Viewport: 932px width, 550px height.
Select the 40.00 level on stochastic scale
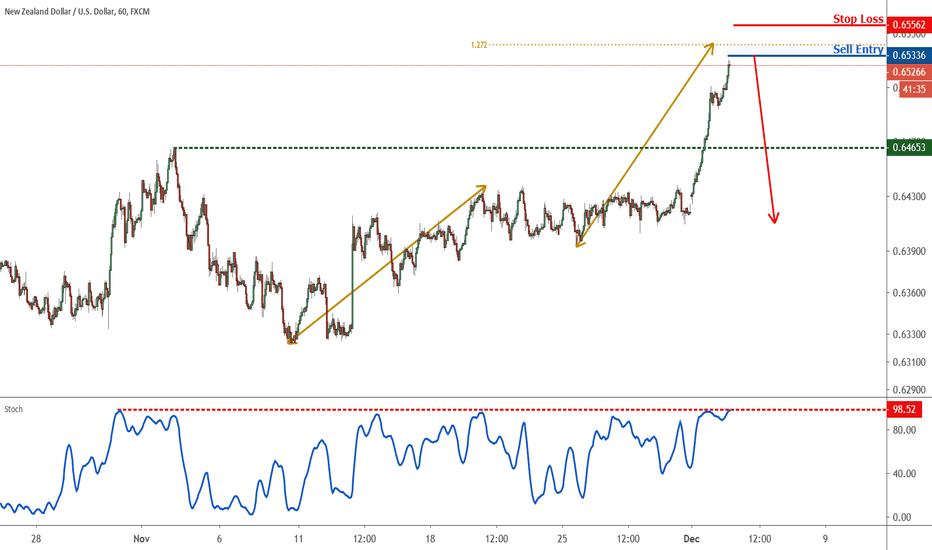[x=904, y=474]
